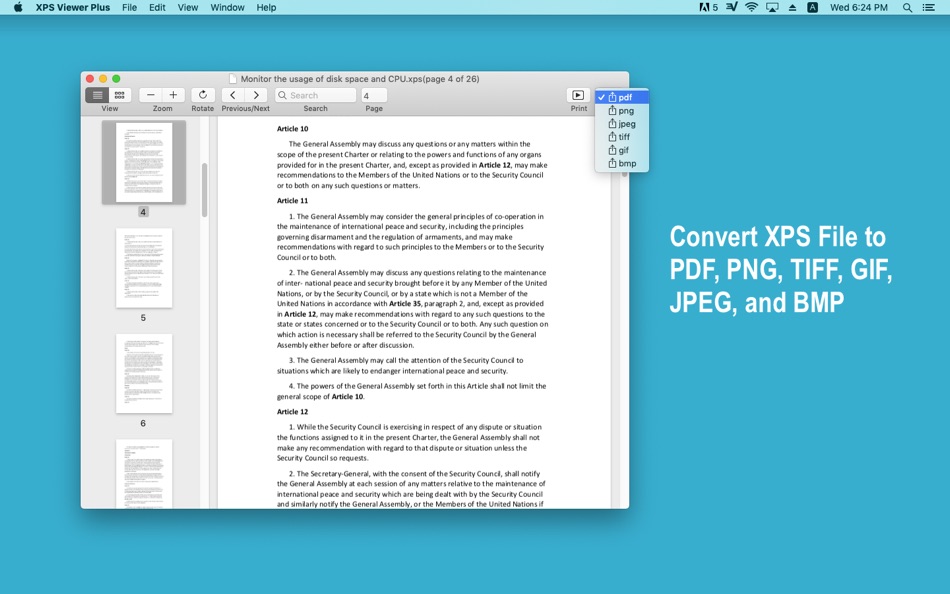Open the XPS Viewer Plus app menu
This screenshot has height=594, width=950.
[73, 7]
